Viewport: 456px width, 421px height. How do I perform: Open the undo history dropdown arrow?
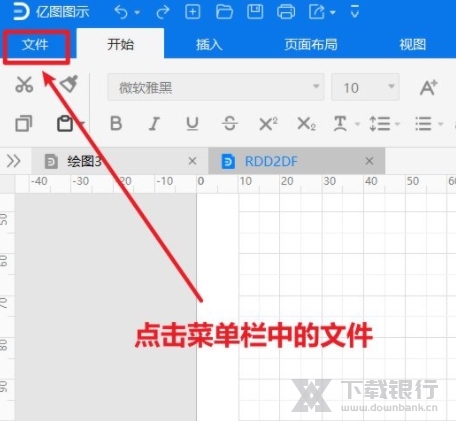pos(137,13)
